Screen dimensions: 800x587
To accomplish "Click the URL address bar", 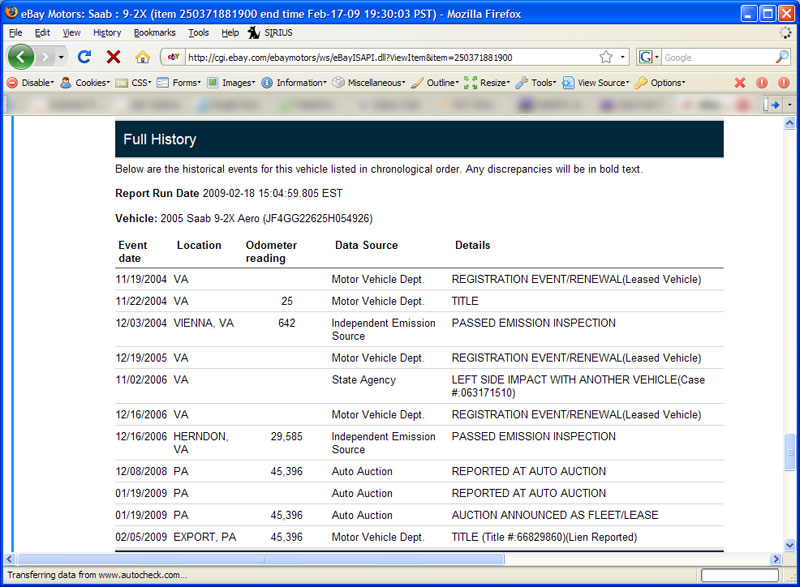I will pyautogui.click(x=390, y=57).
